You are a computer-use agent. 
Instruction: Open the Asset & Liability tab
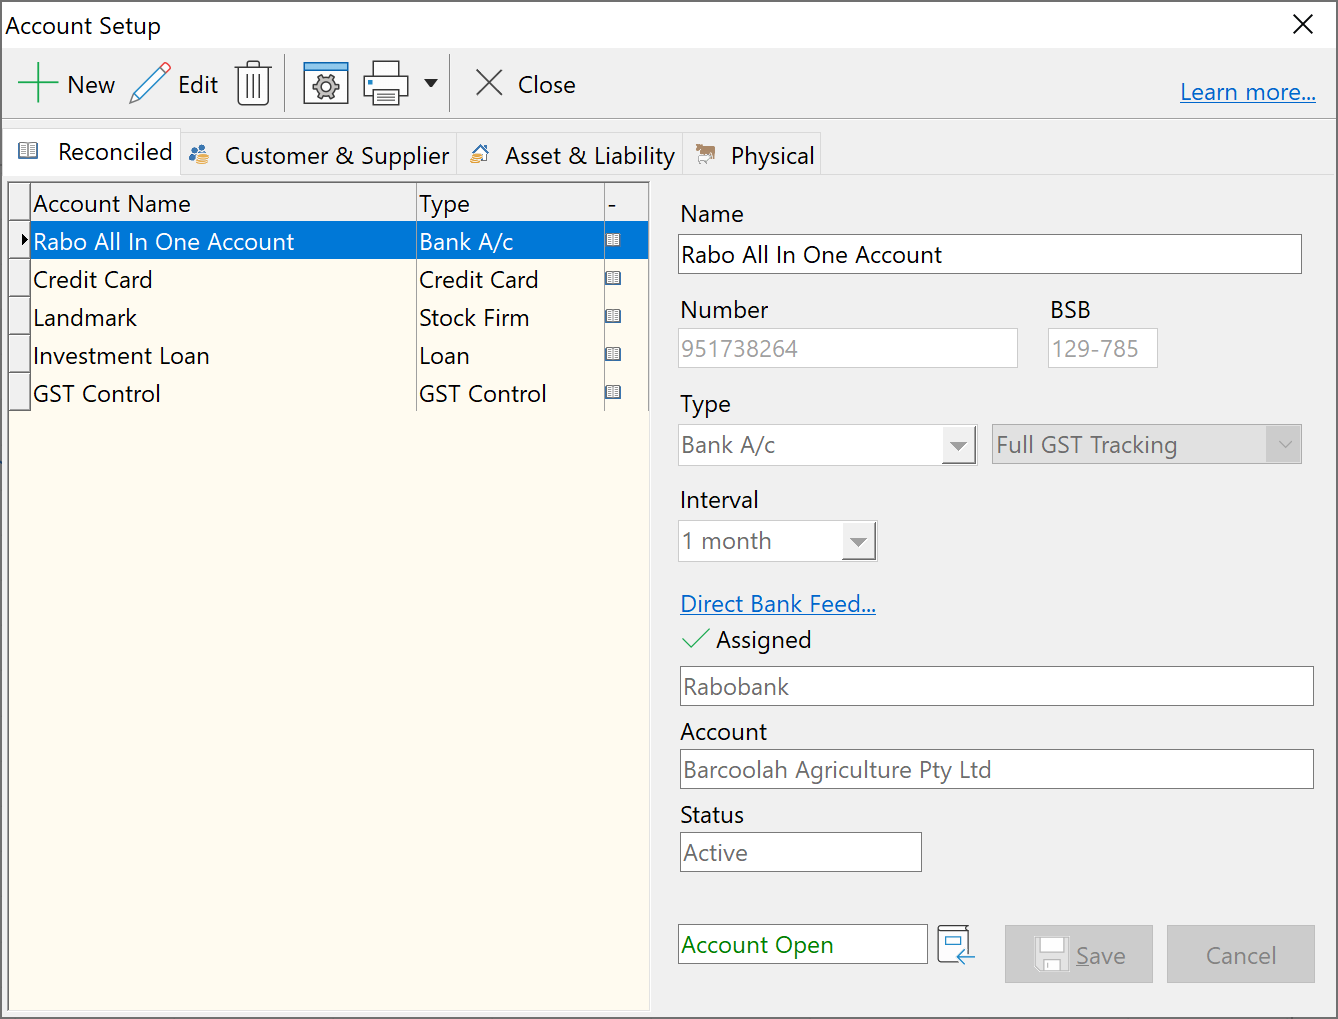[571, 155]
